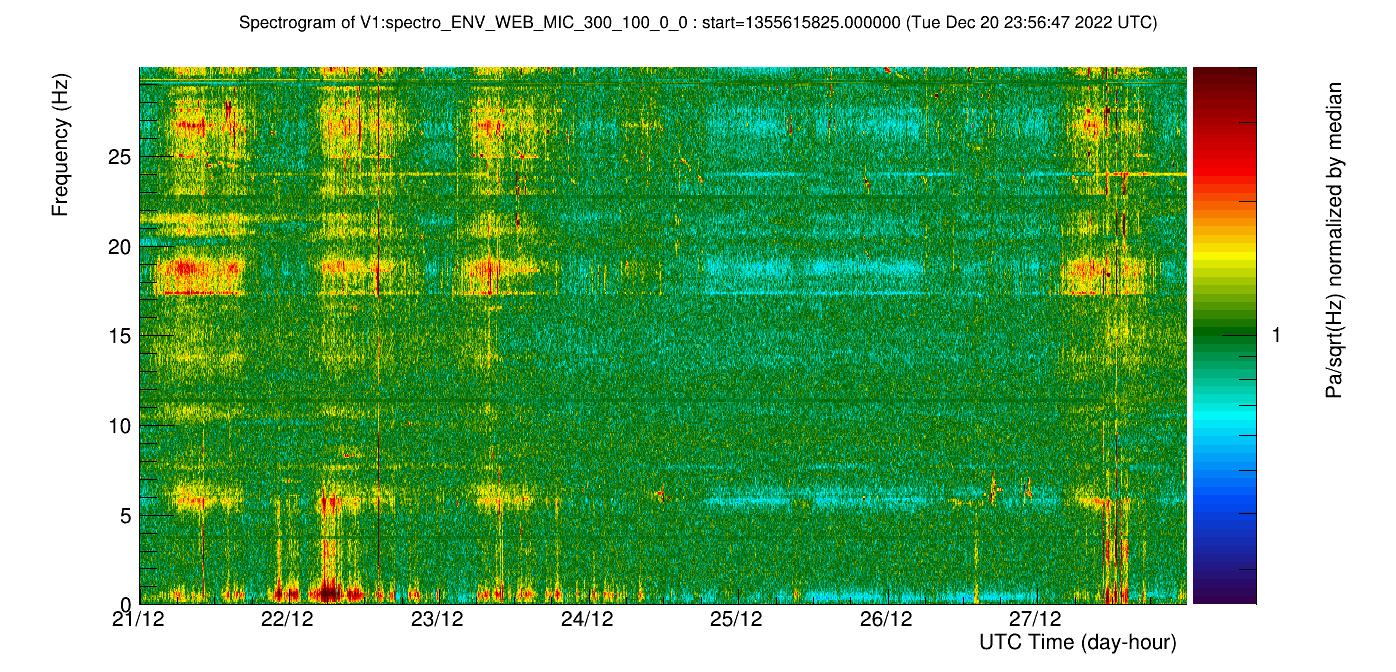The height and width of the screenshot is (672, 1396).
Task: Click the 25/12 time tick label
Action: pos(737,619)
